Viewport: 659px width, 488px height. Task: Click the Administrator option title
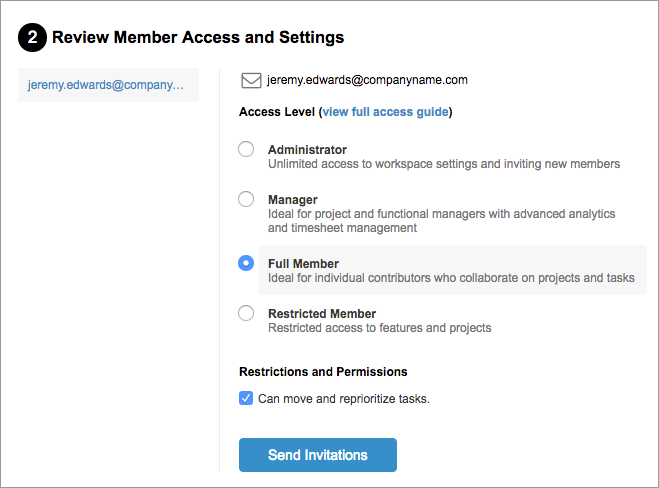tap(307, 149)
